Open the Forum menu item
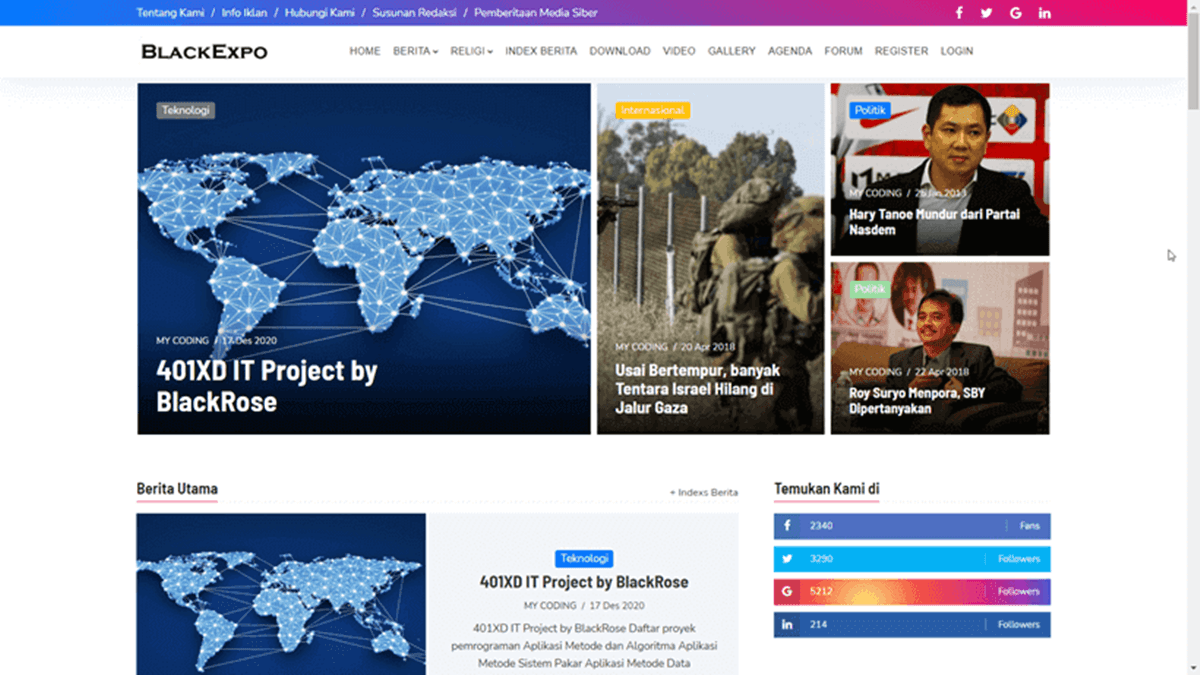Screen dimensions: 1200x675 [844, 51]
